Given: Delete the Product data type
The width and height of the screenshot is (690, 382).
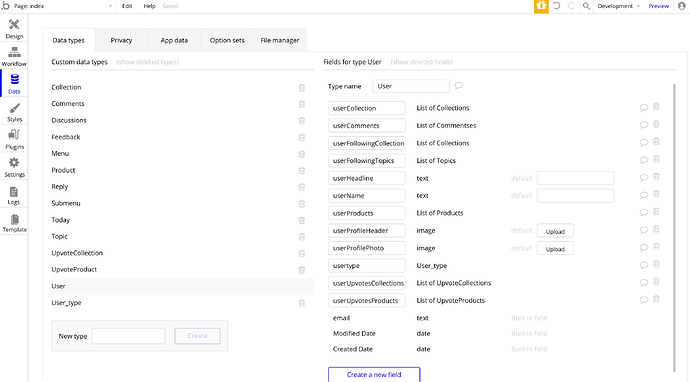Looking at the screenshot, I should tap(302, 170).
